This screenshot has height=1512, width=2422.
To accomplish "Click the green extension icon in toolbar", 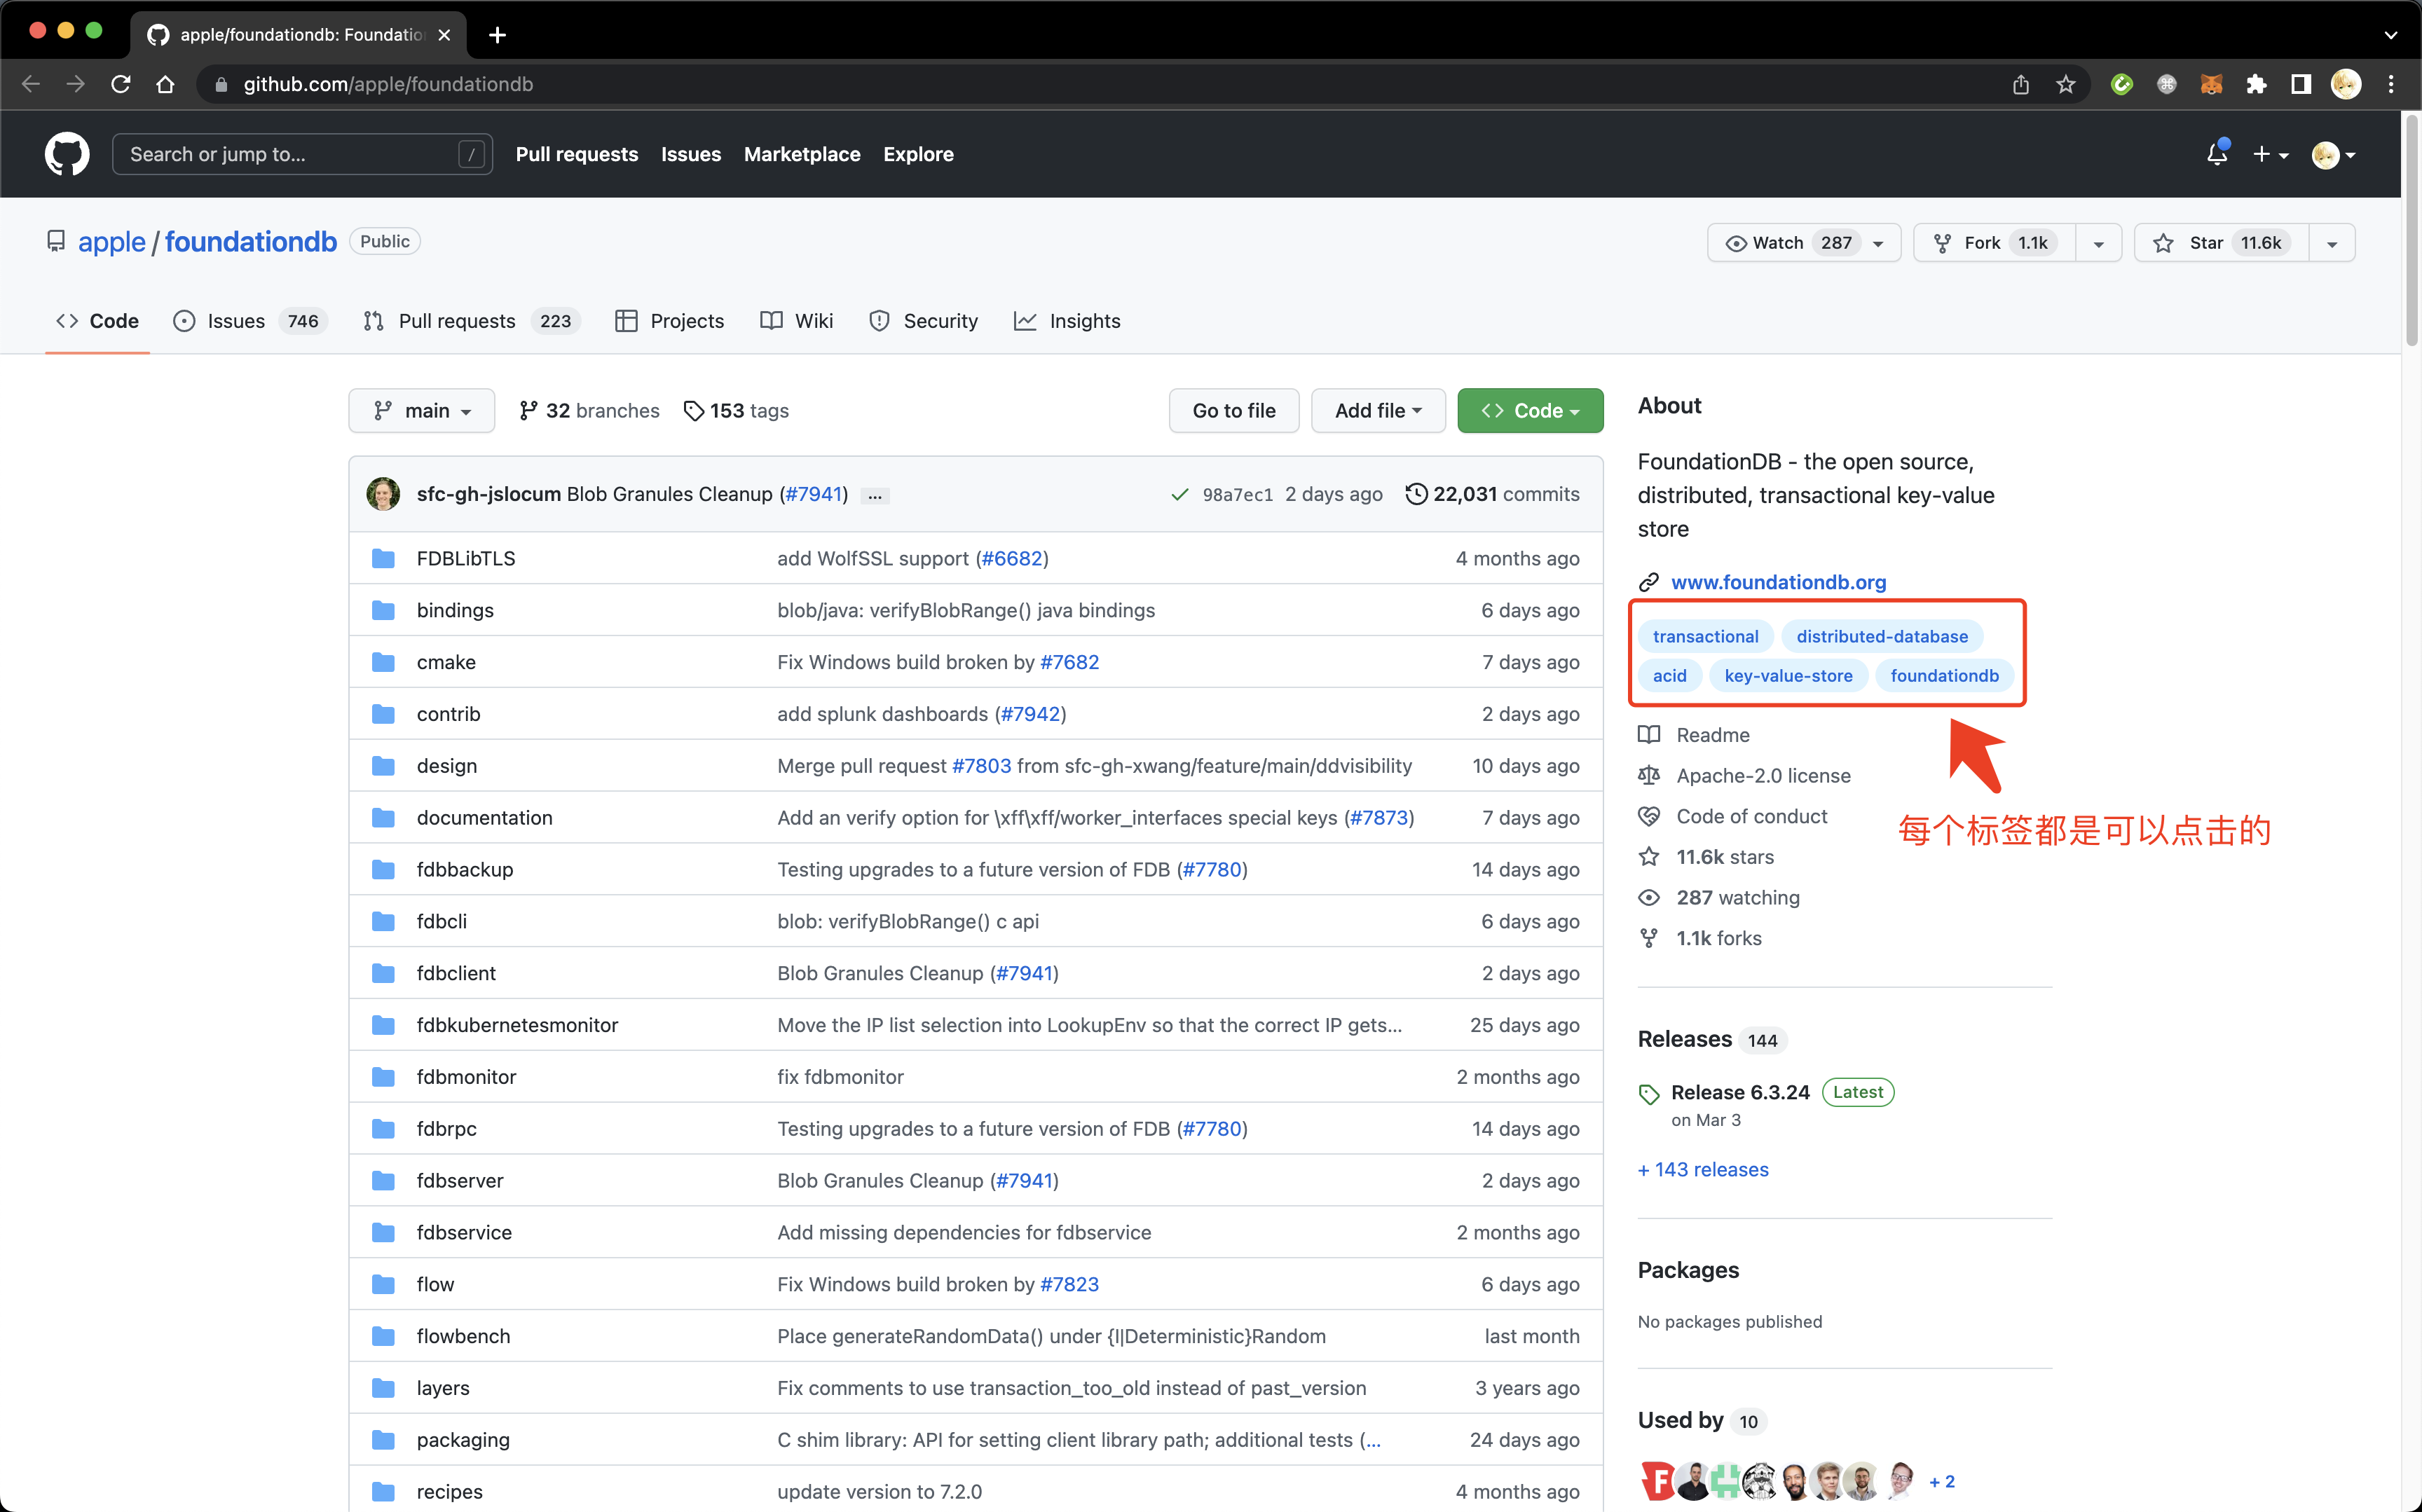I will (2121, 84).
